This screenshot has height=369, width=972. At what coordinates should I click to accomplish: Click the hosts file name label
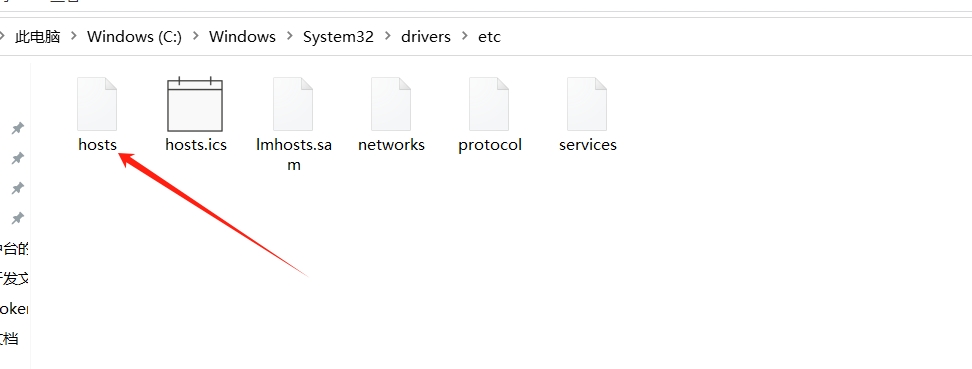pos(97,144)
